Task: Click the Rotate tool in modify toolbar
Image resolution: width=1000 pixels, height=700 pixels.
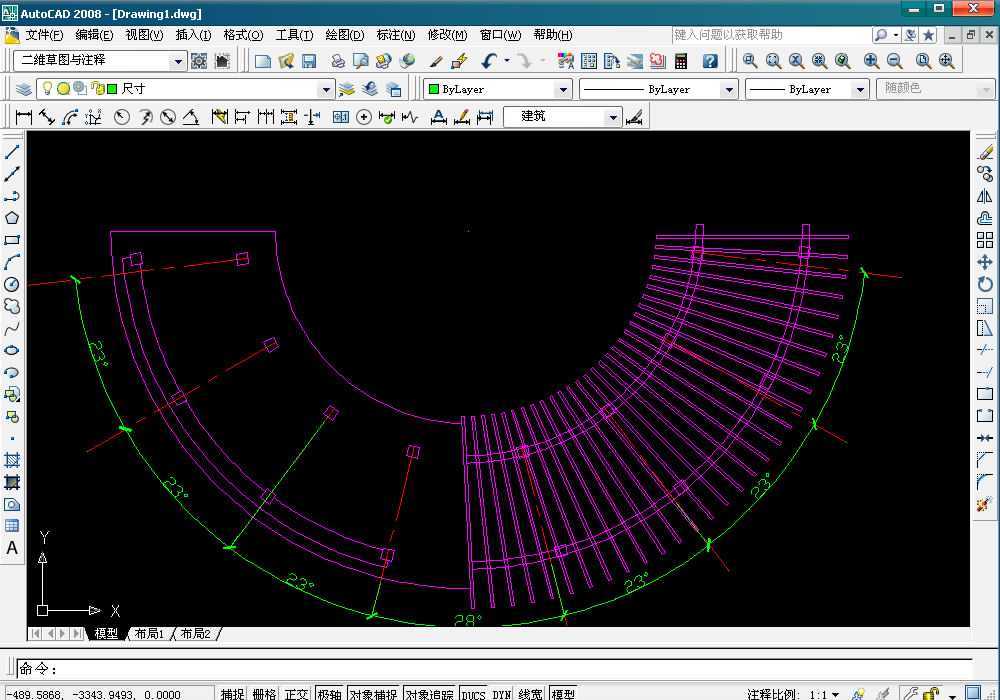Action: tap(985, 284)
